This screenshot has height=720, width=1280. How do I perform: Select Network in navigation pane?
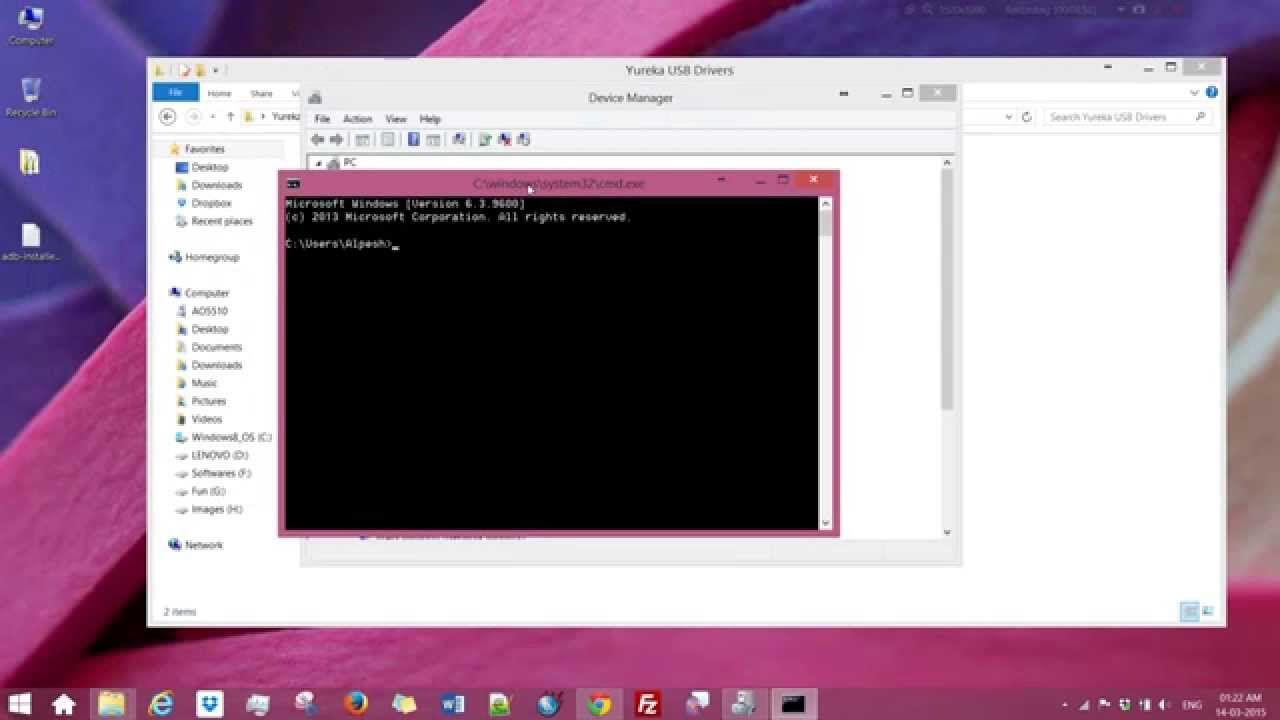tap(204, 545)
